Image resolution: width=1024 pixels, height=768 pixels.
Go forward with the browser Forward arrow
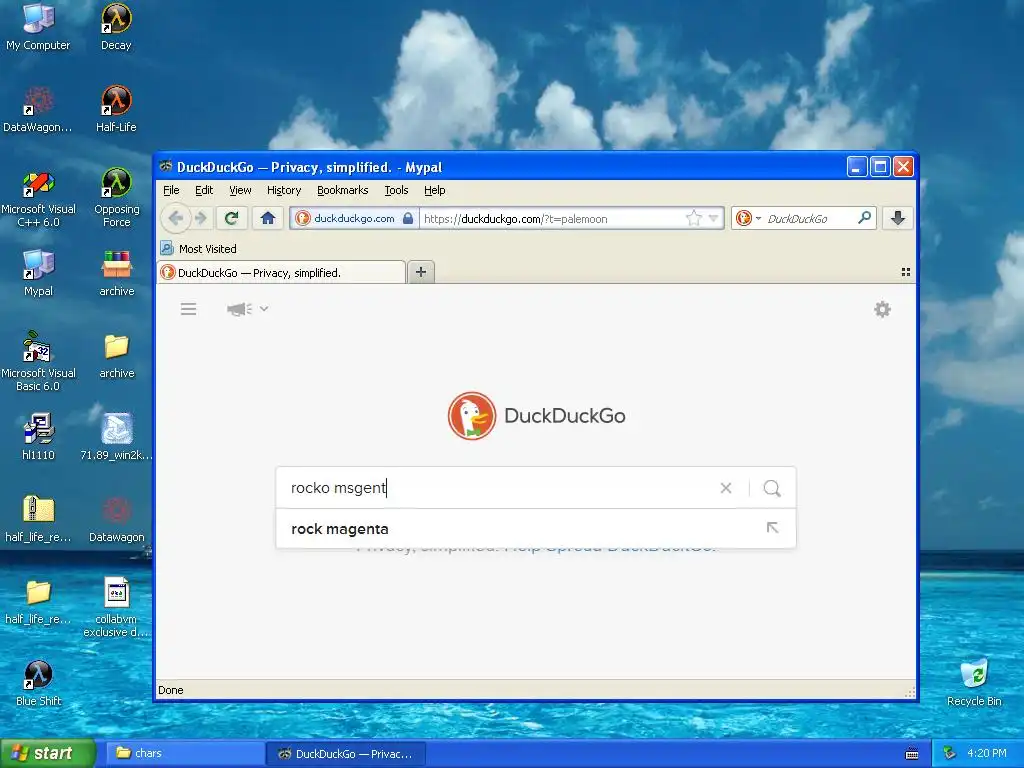click(200, 218)
